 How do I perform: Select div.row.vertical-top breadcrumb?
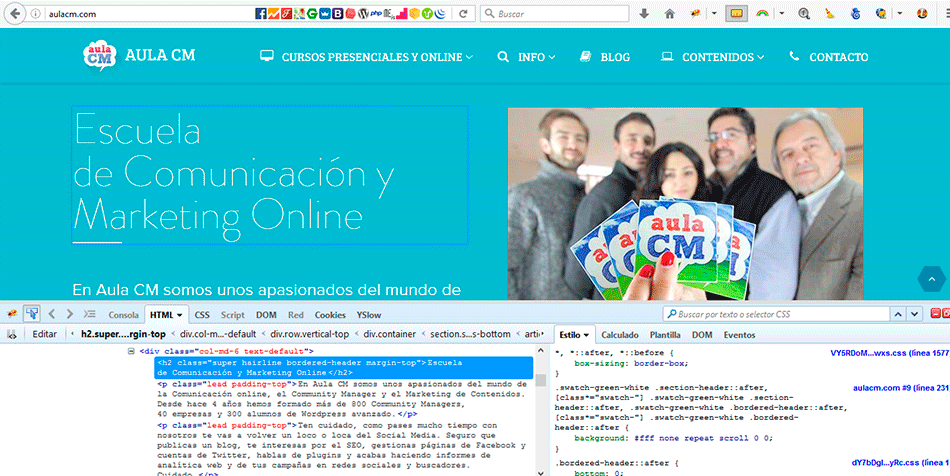pos(310,334)
